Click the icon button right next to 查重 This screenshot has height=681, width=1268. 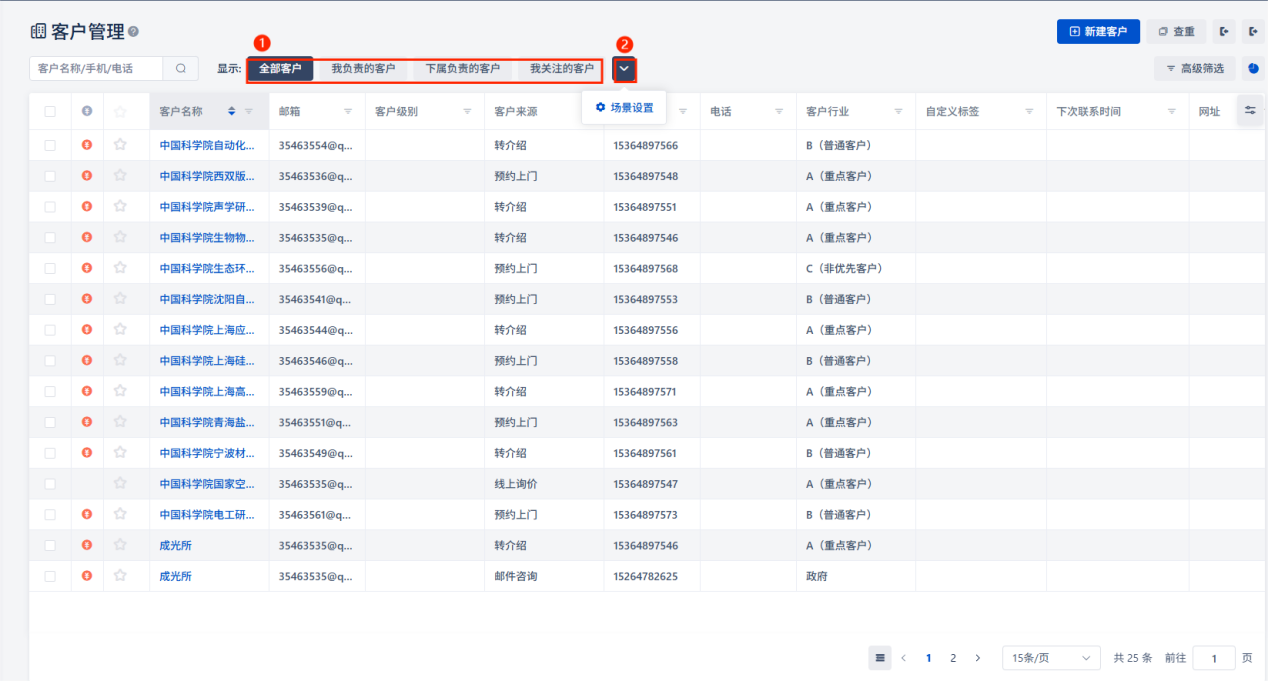1224,32
